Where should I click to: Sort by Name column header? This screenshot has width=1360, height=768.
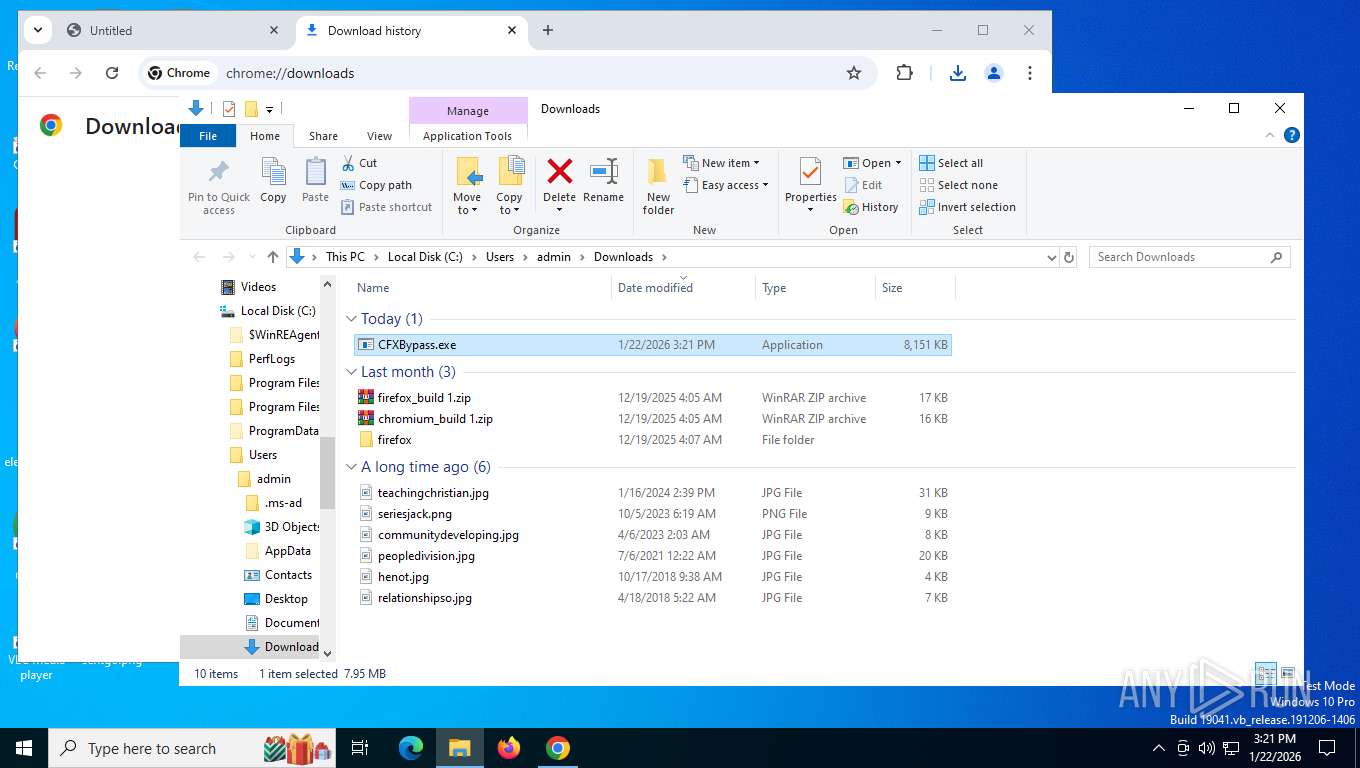[x=481, y=288]
